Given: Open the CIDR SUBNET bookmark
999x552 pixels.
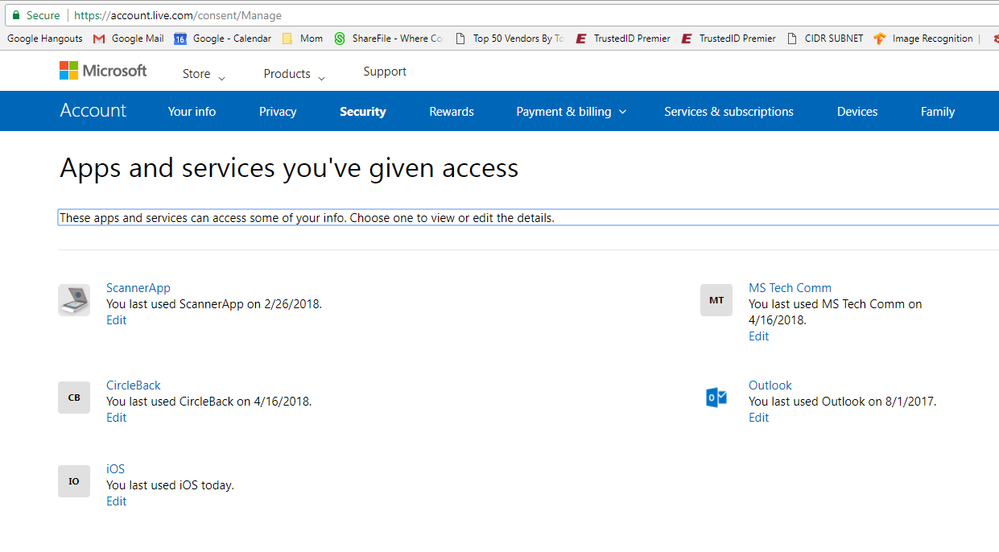Looking at the screenshot, I should (824, 38).
